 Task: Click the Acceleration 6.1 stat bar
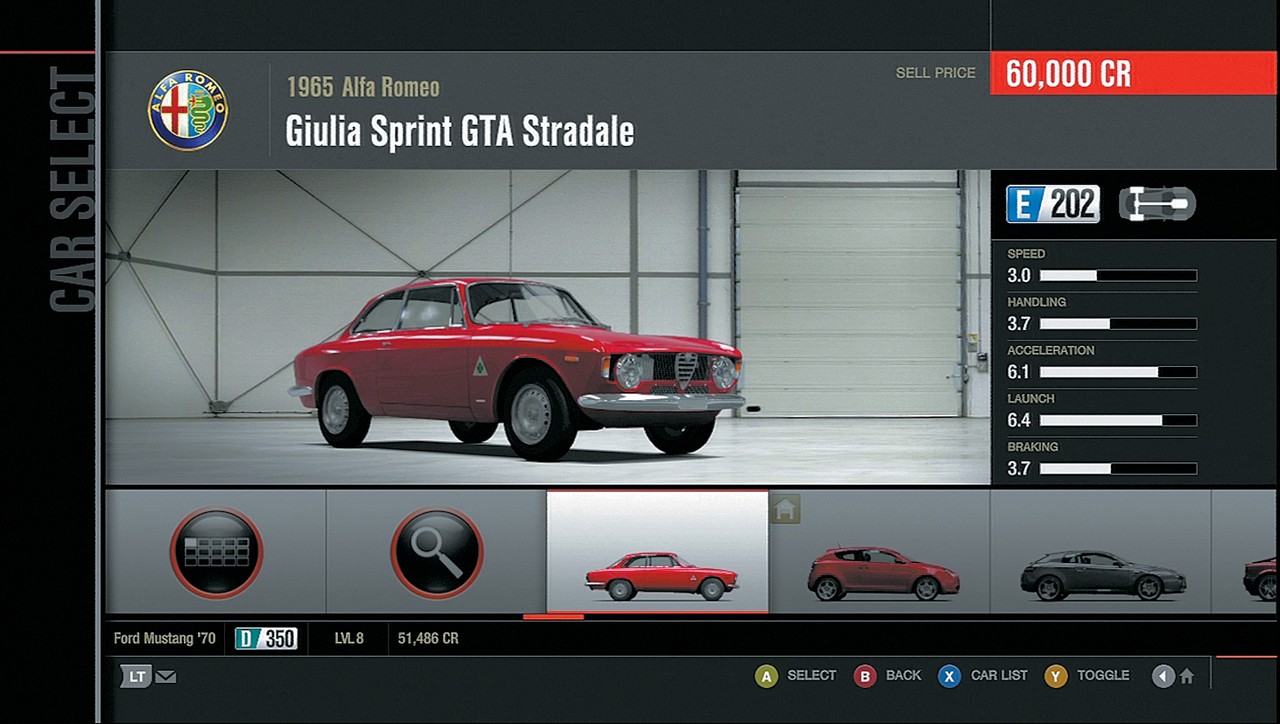point(1118,372)
